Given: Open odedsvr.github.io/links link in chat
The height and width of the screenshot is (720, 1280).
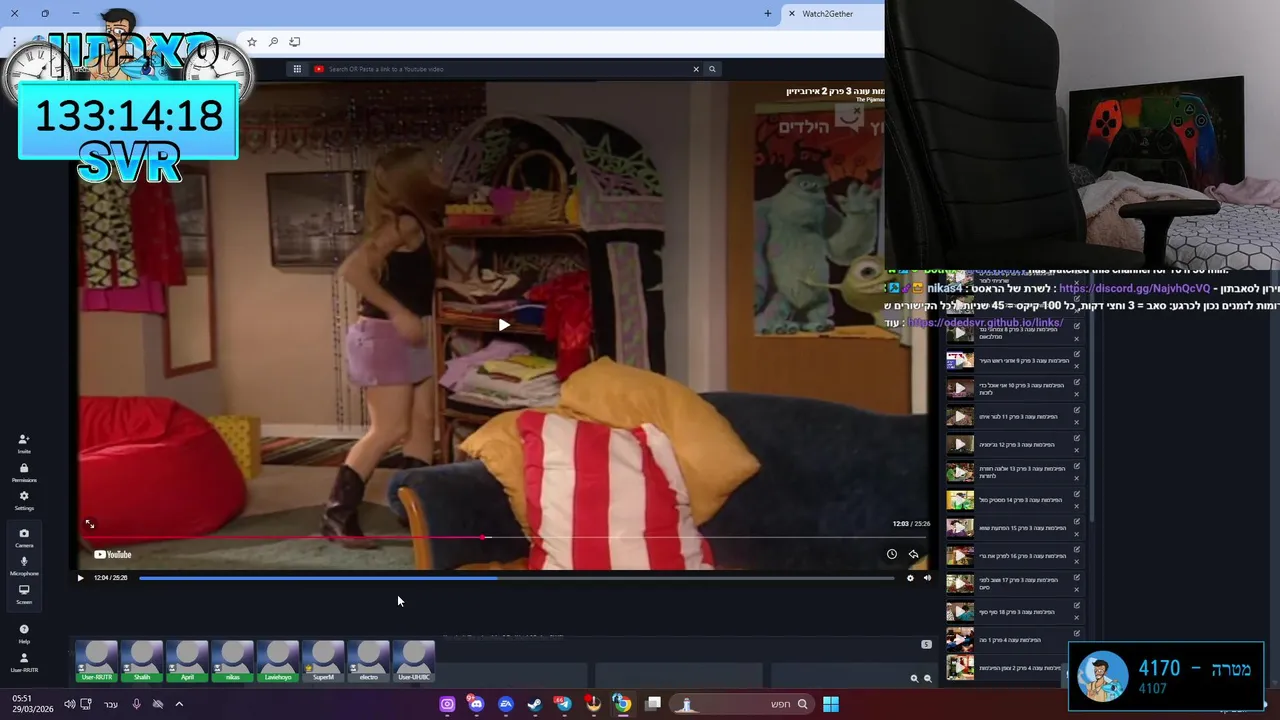Looking at the screenshot, I should pos(985,323).
